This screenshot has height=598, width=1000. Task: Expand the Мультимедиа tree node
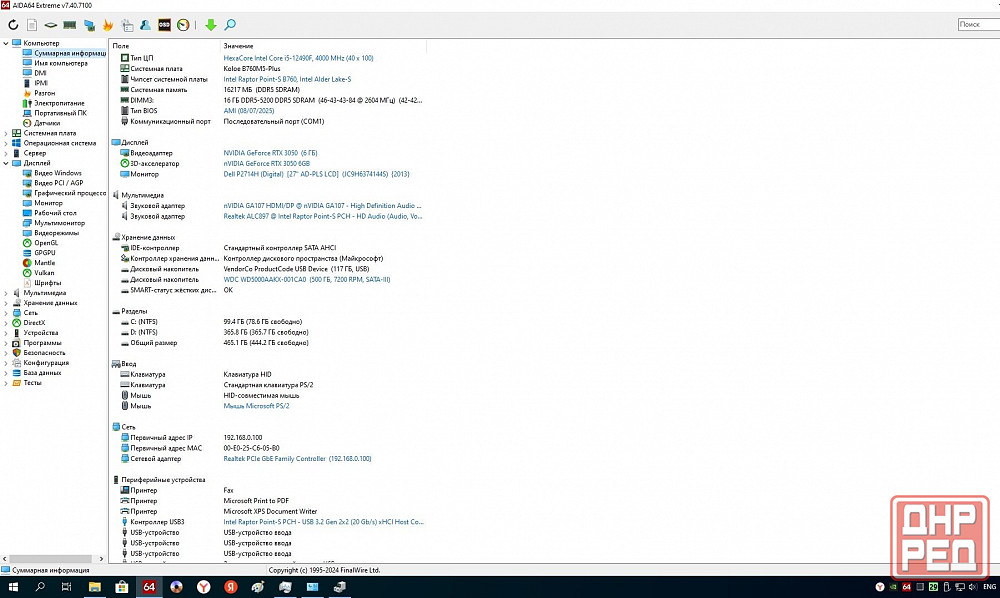click(6, 293)
